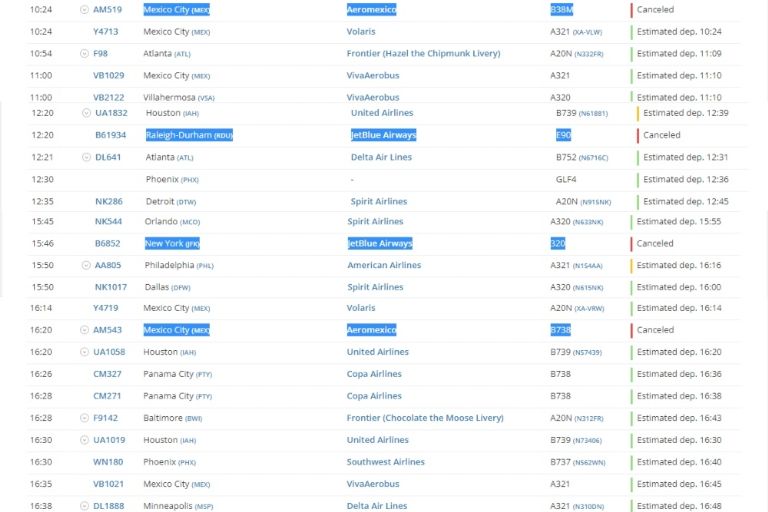The height and width of the screenshot is (512, 768).
Task: Open flight number UA1832
Action: click(x=111, y=113)
